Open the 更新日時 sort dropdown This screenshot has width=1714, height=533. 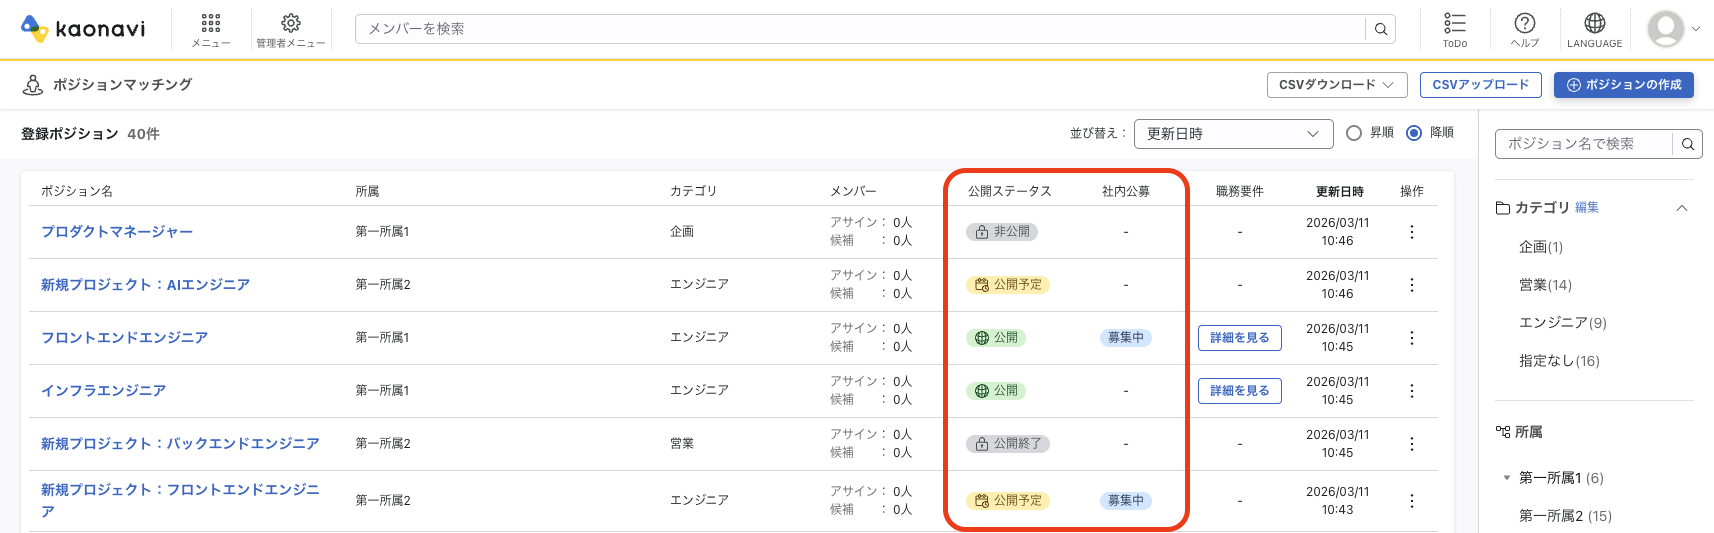[1232, 134]
